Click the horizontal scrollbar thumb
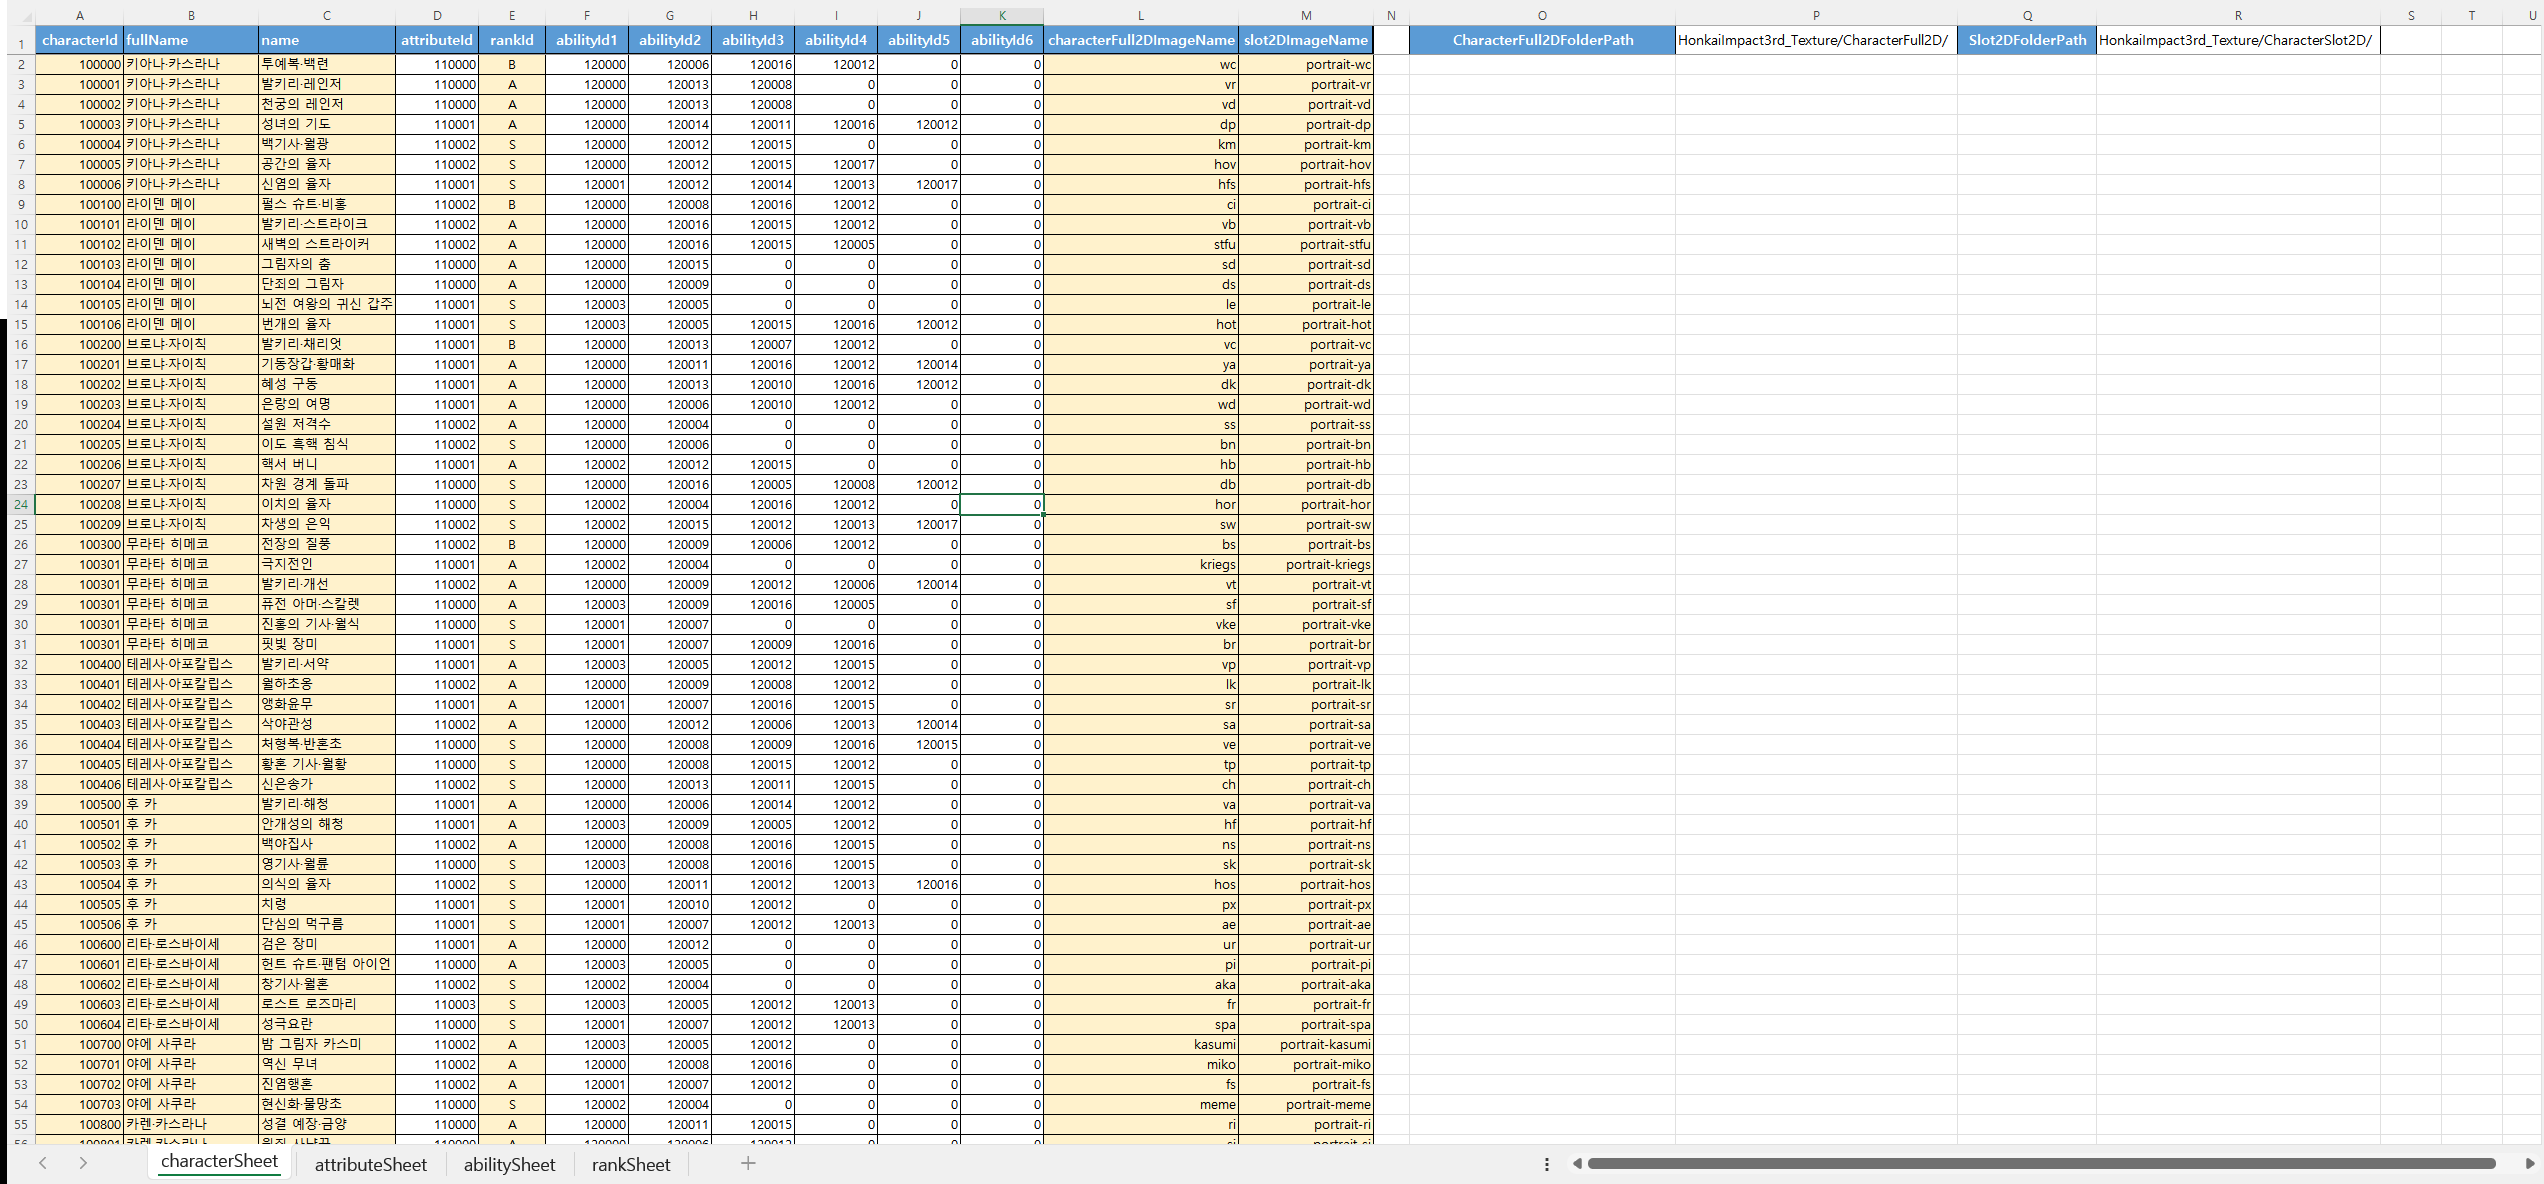Screen dimensions: 2544x1184 coord(2040,1163)
